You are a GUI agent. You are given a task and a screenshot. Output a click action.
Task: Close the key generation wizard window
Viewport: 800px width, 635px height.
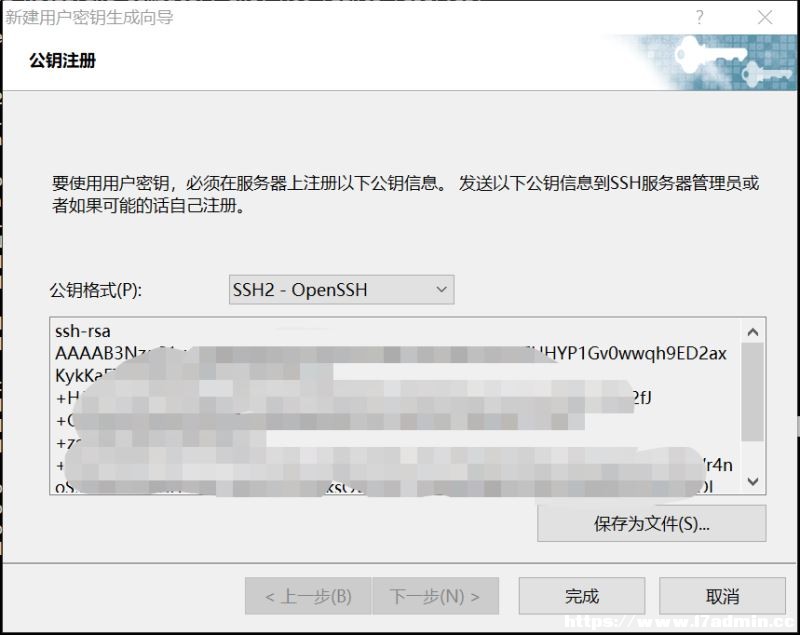[x=765, y=18]
